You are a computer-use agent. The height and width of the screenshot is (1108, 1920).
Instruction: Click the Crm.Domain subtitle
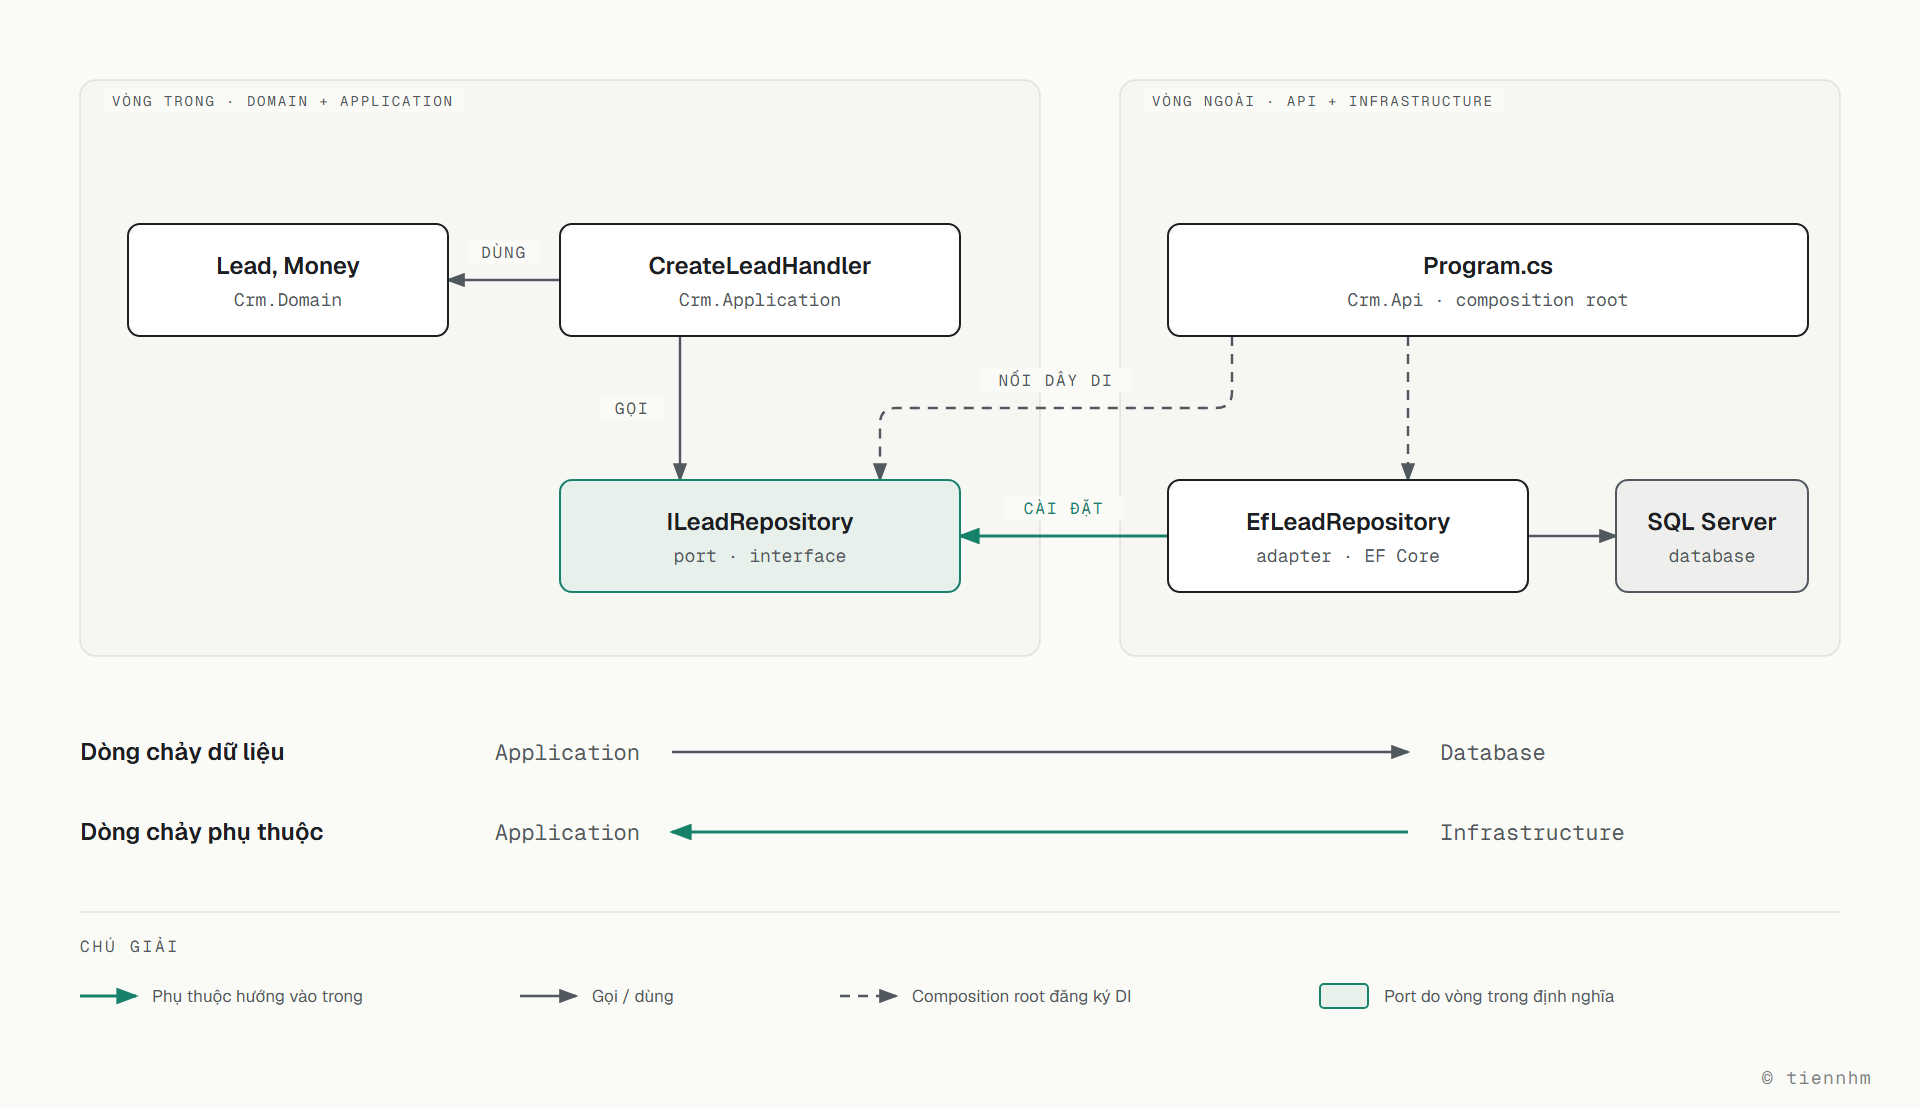coord(288,300)
